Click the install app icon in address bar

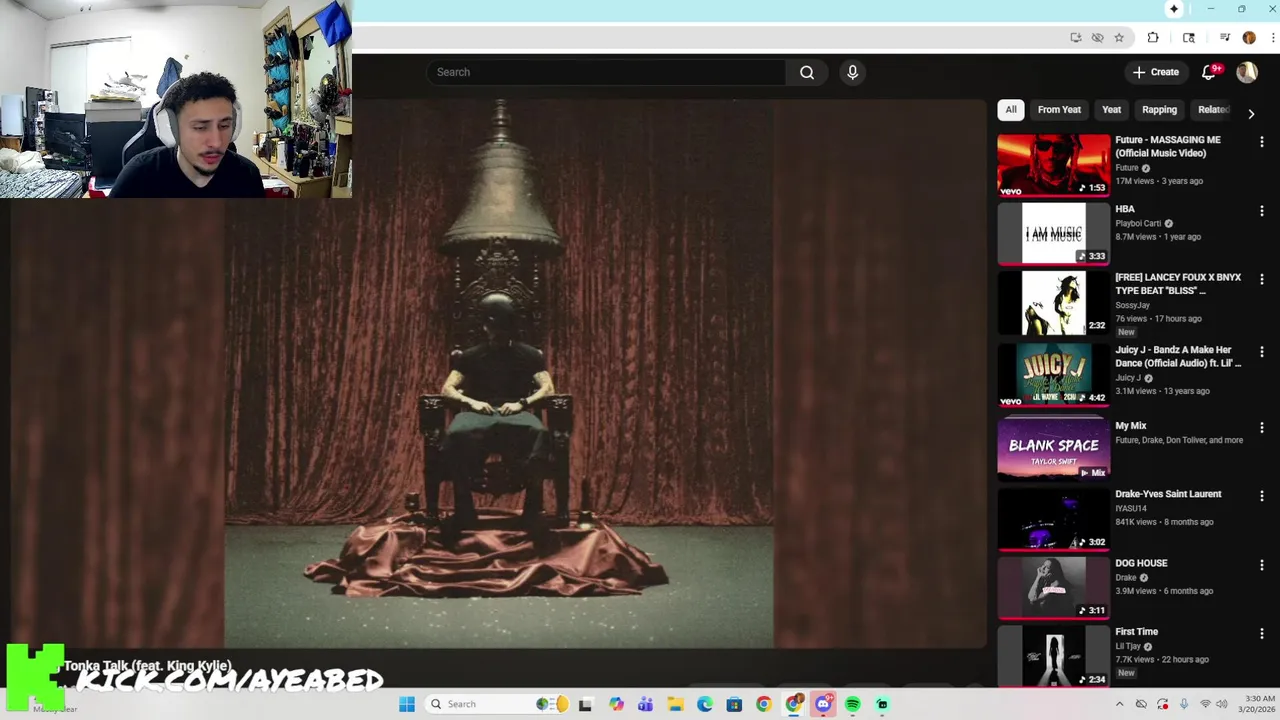1076,38
